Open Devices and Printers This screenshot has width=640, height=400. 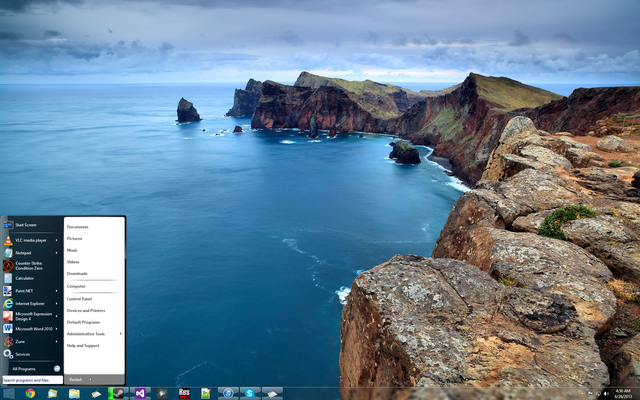86,311
